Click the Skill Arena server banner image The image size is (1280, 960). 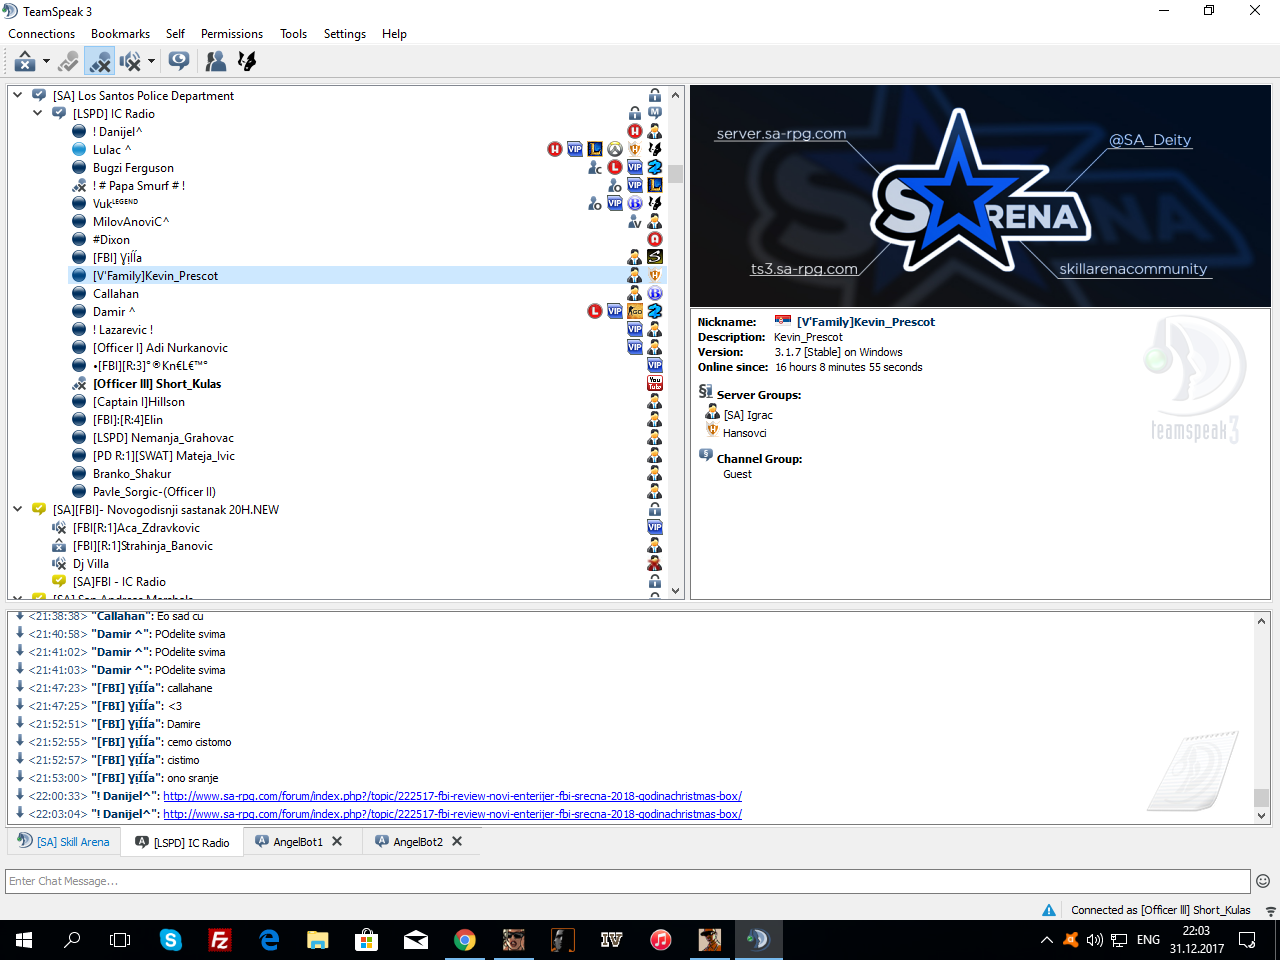coord(980,196)
